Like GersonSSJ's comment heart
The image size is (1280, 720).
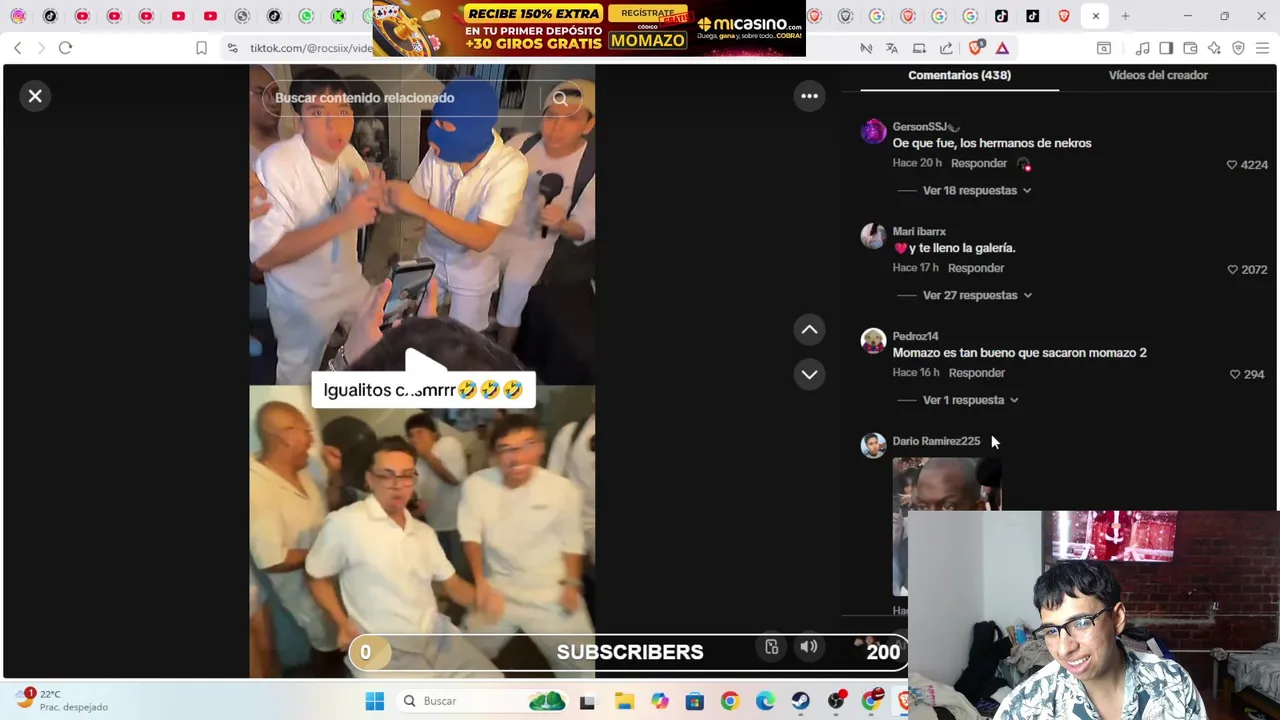click(1232, 165)
